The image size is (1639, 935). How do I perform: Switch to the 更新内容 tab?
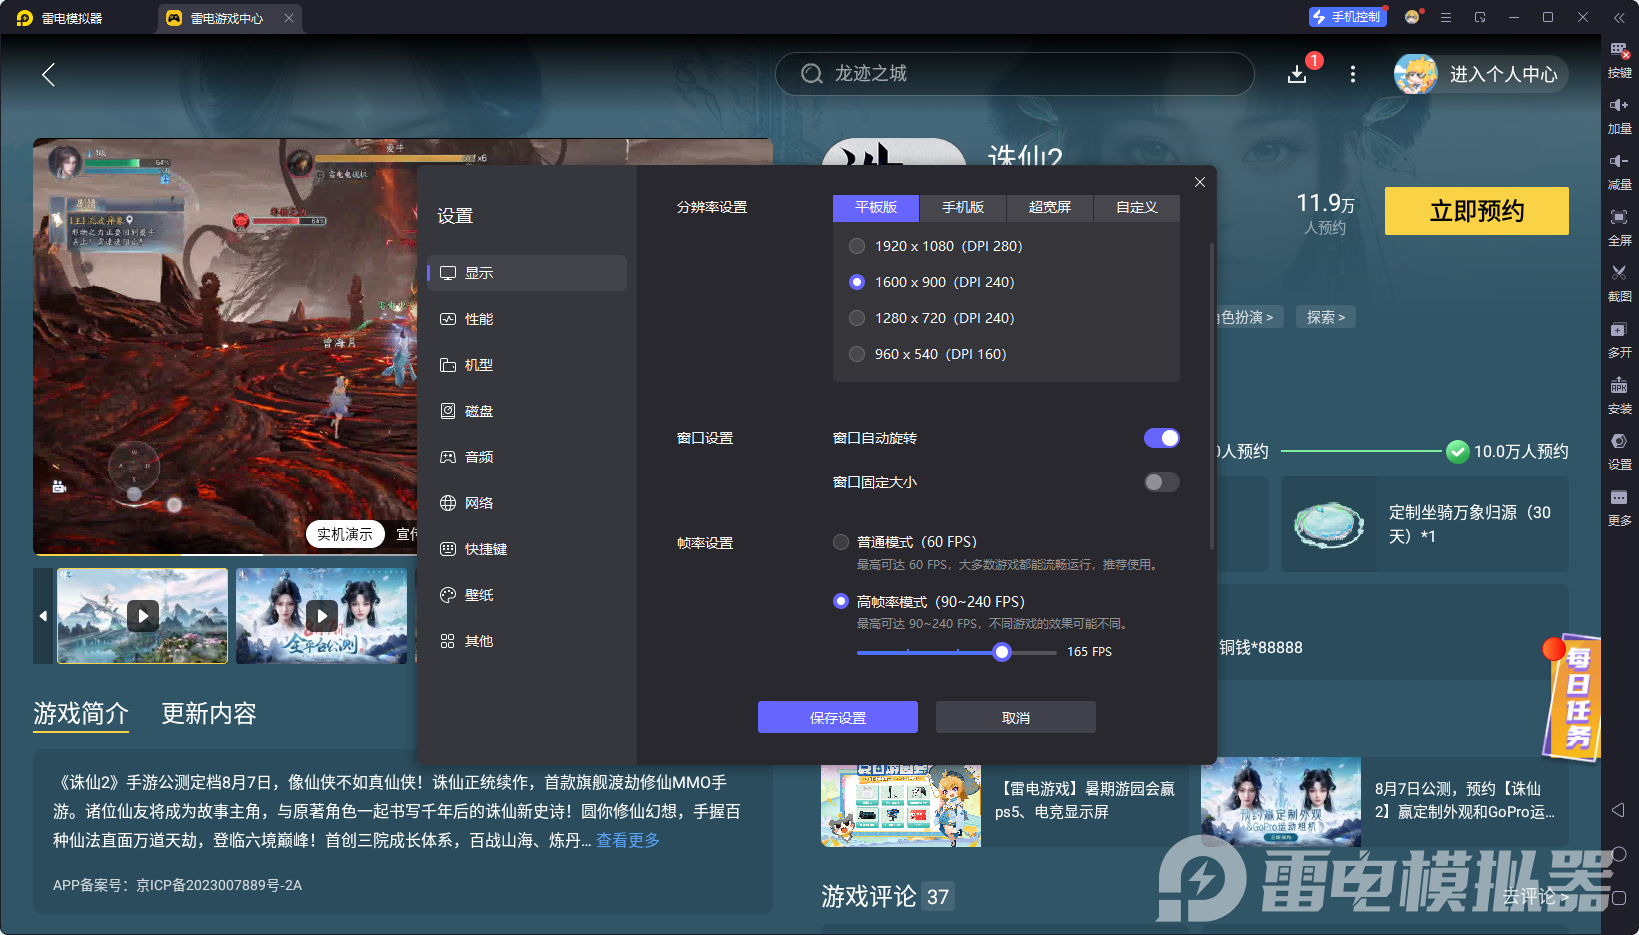pyautogui.click(x=208, y=713)
